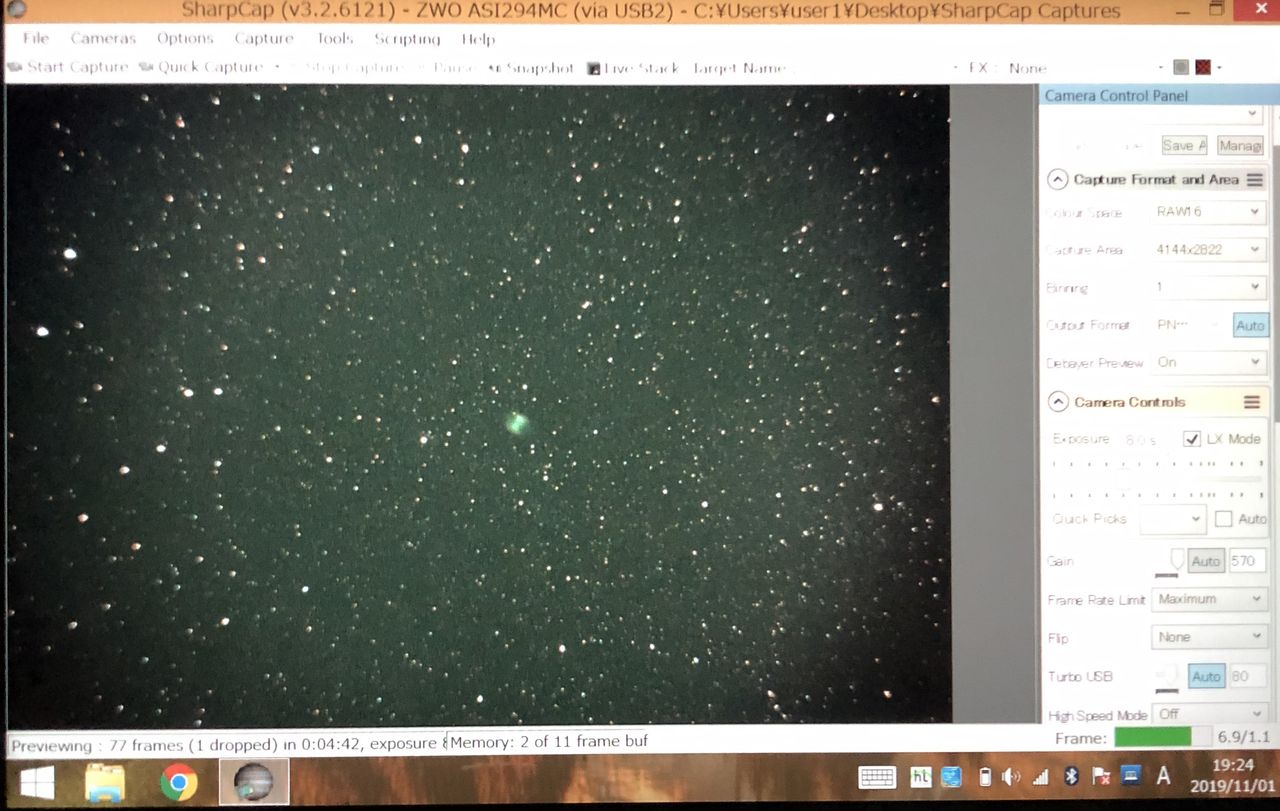
Task: Open the Debayer Preview dropdown
Action: pyautogui.click(x=1208, y=362)
